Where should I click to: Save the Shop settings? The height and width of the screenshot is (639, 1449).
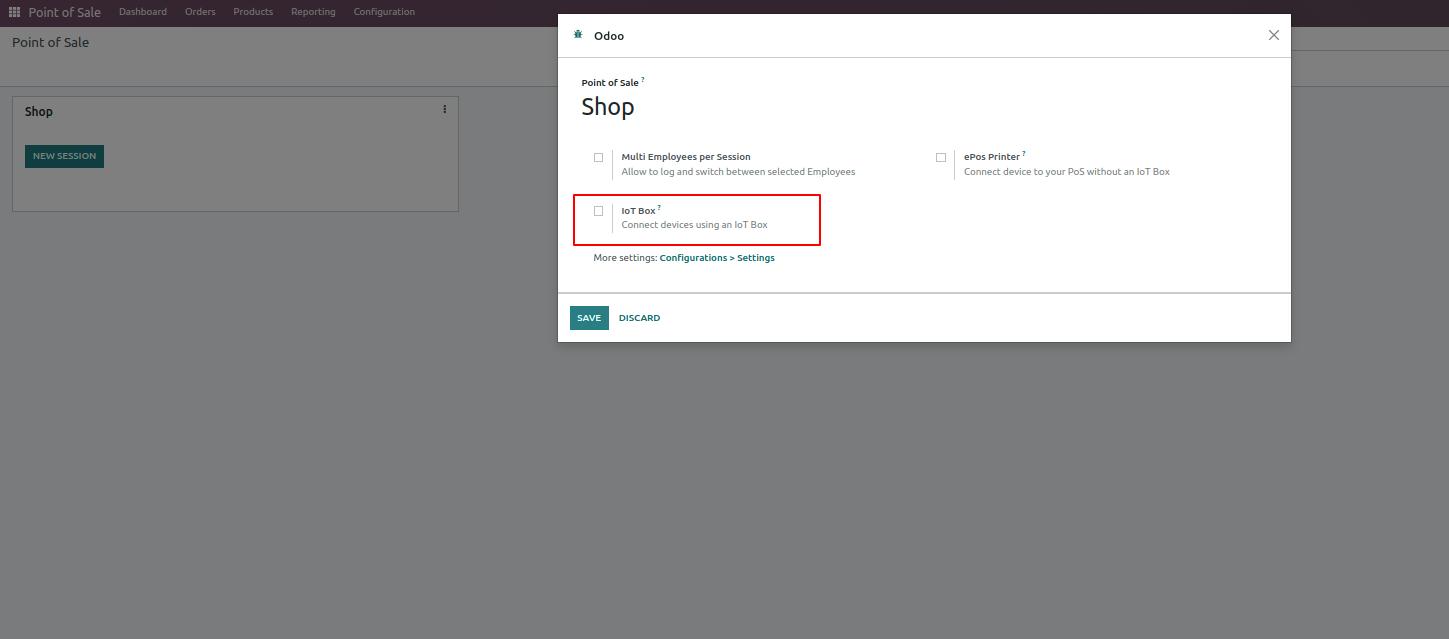tap(589, 318)
